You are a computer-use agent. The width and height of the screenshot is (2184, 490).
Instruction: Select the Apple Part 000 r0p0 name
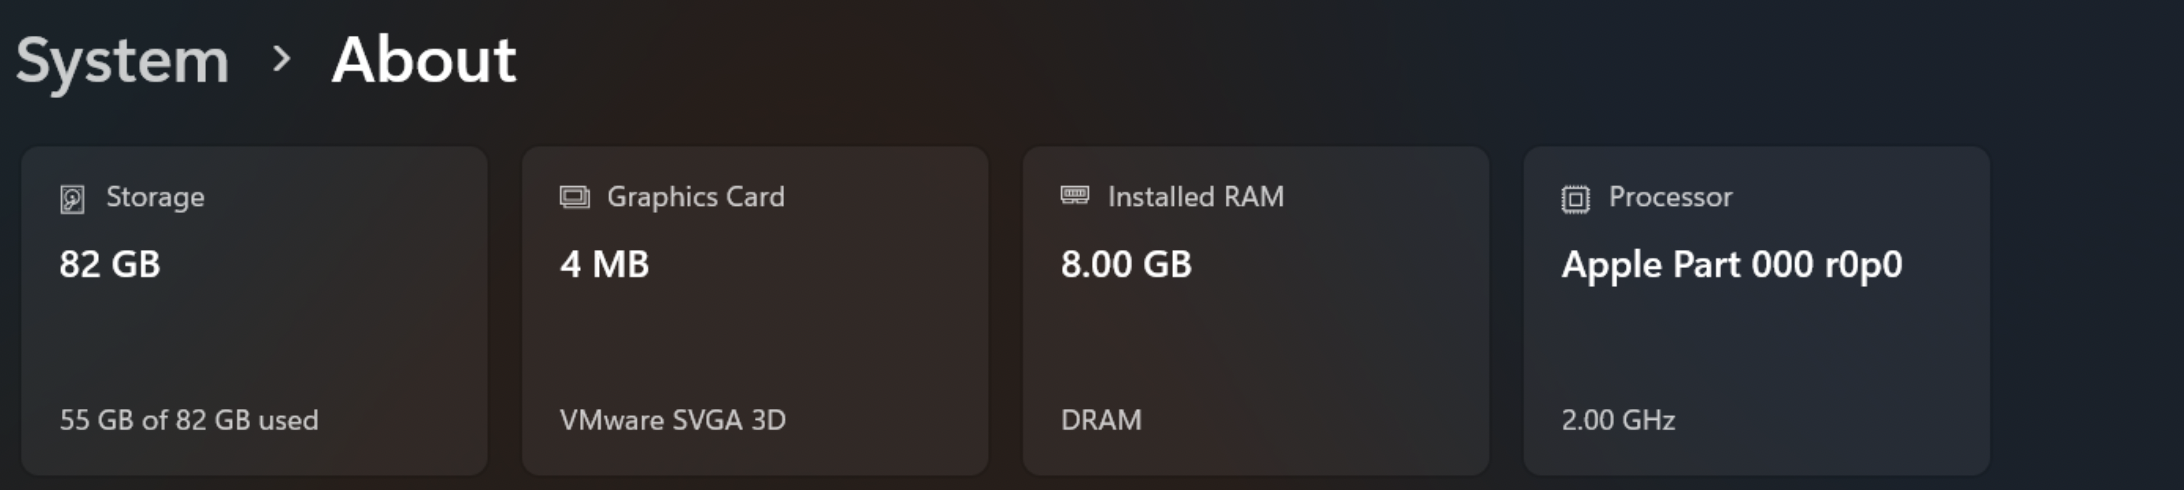point(1732,265)
